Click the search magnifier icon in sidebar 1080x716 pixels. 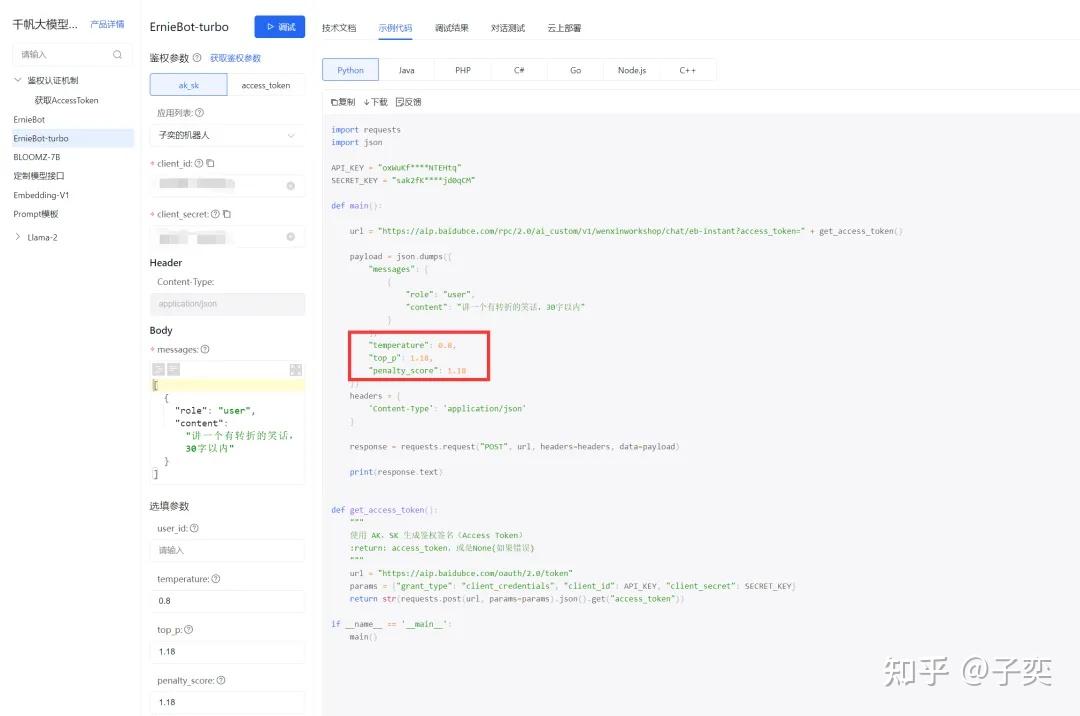coord(117,54)
